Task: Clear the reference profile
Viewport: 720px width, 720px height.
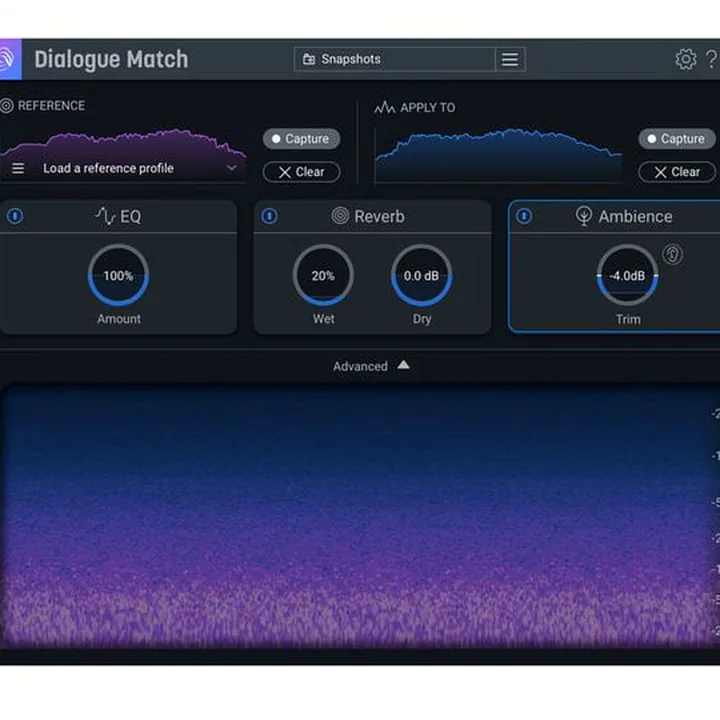Action: tap(301, 172)
